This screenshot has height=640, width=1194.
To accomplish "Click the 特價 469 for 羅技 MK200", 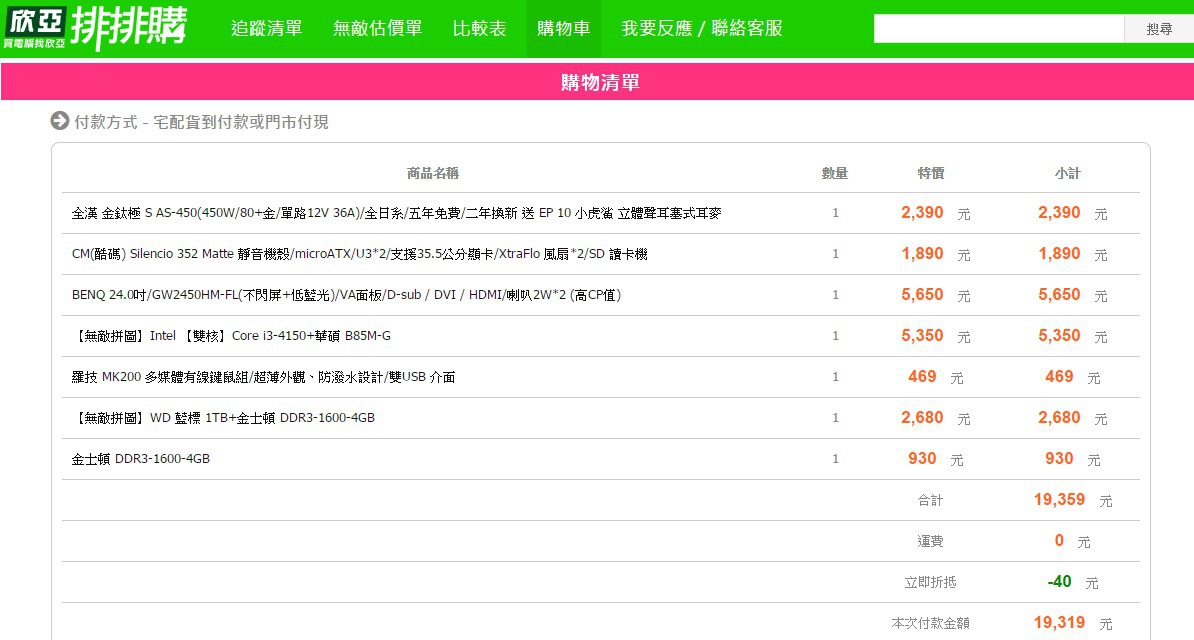I will click(x=922, y=377).
